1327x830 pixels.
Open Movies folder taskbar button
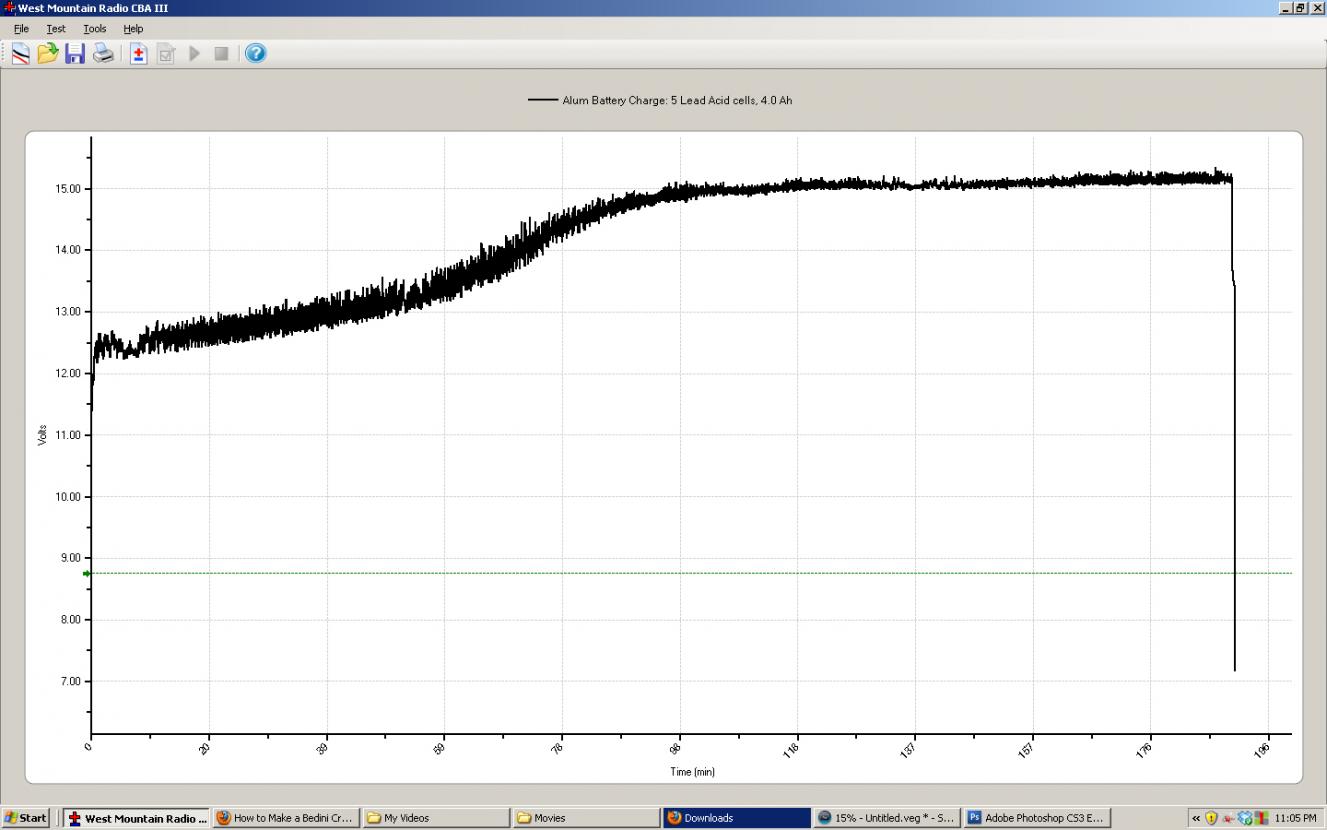point(586,818)
